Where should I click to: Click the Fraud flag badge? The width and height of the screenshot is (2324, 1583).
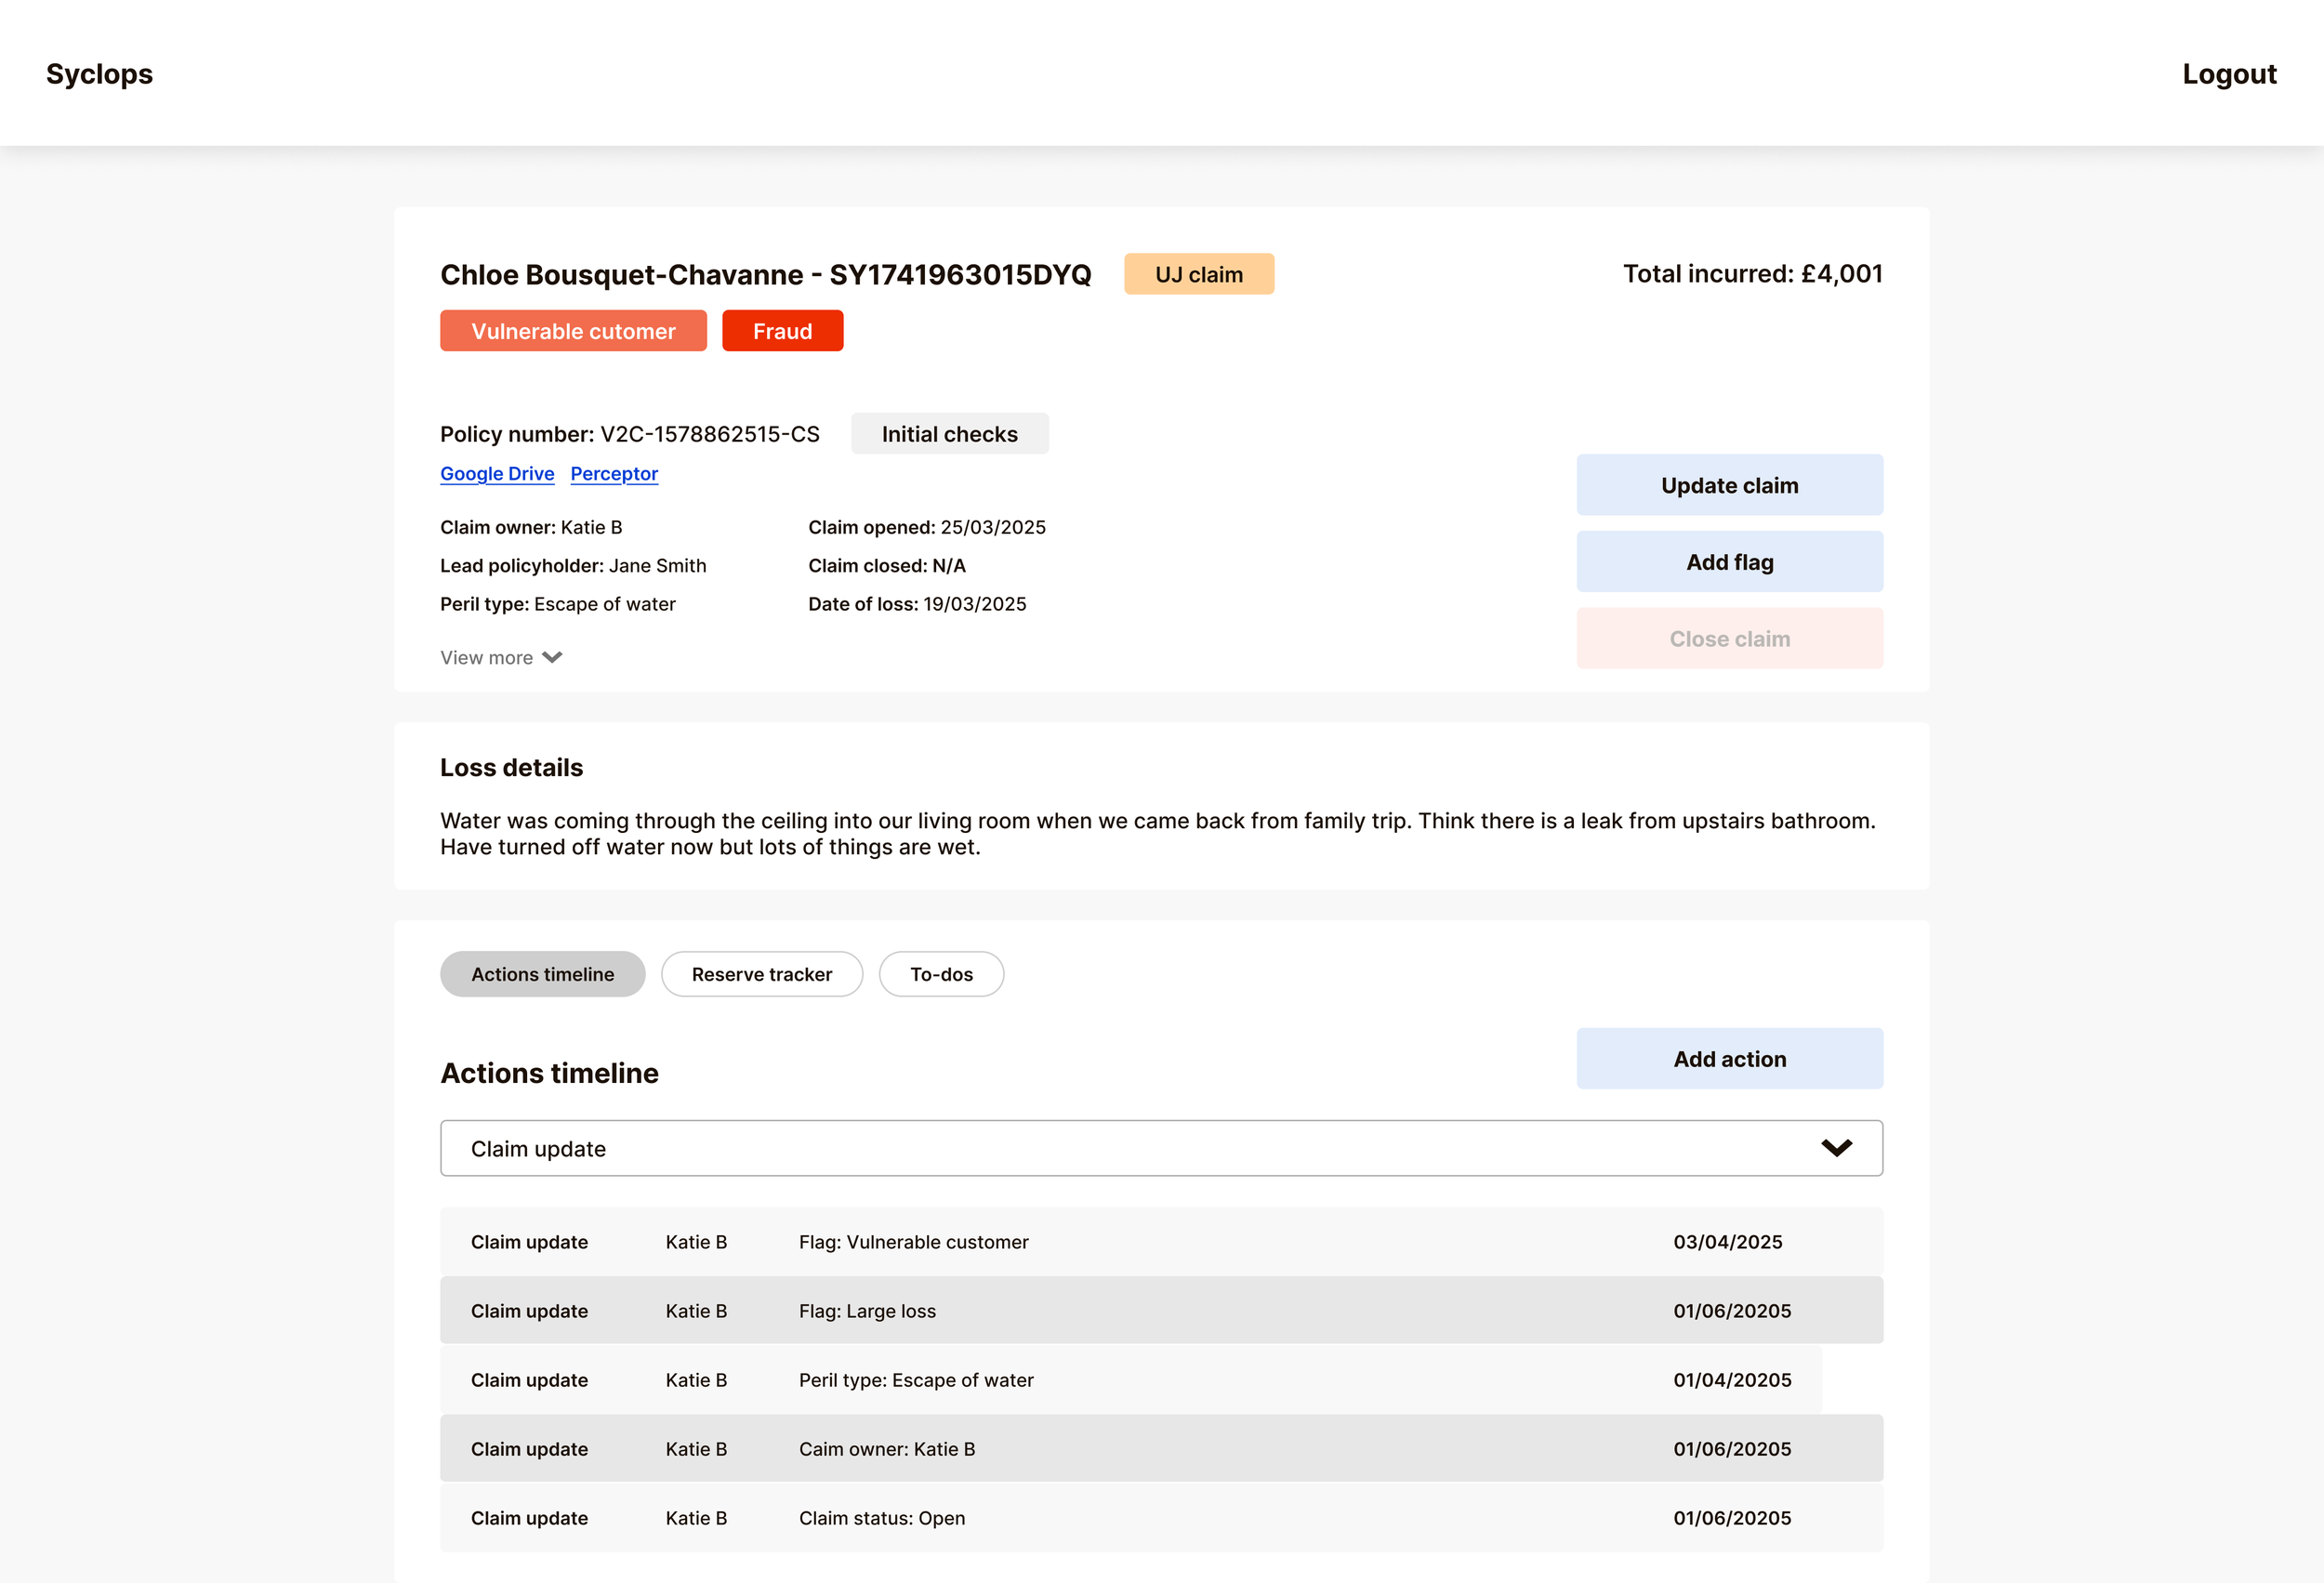(782, 331)
